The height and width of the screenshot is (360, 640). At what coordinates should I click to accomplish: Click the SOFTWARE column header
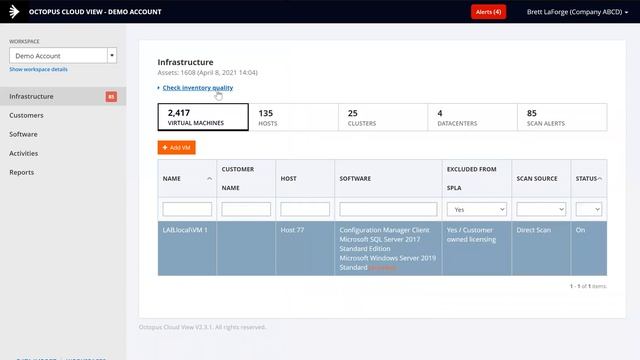(x=388, y=178)
